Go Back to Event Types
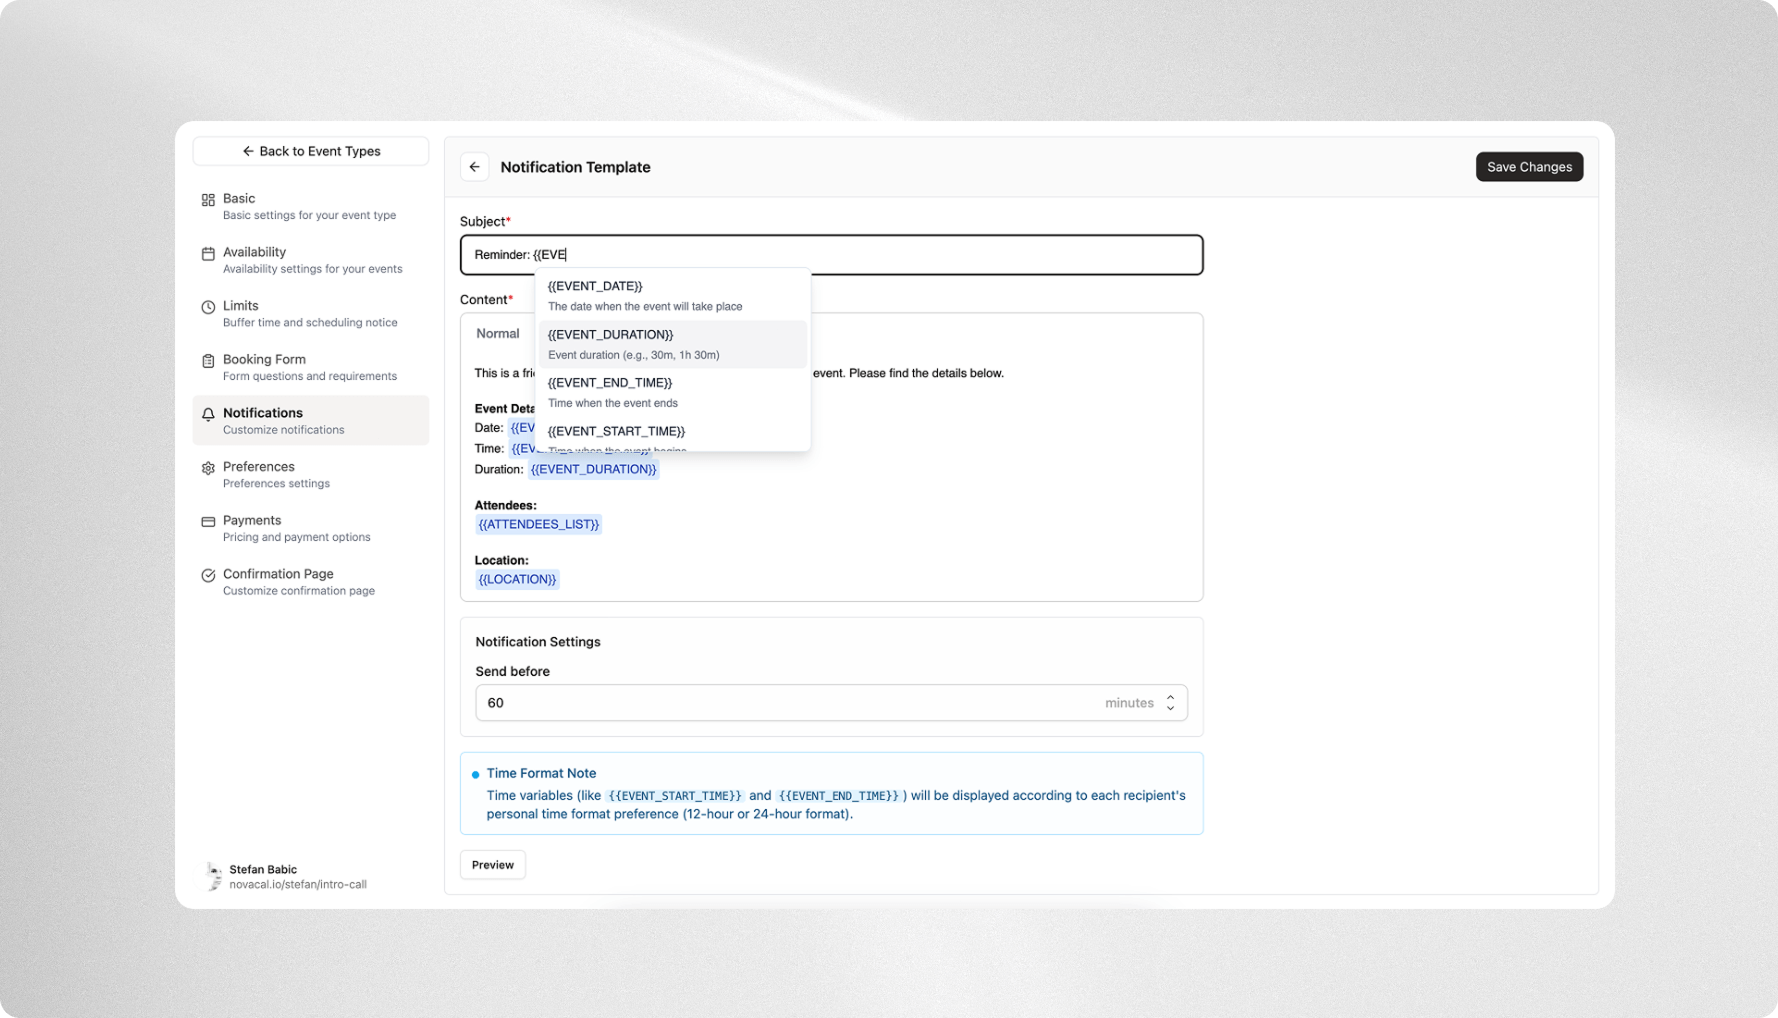Viewport: 1778px width, 1018px height. tap(311, 151)
